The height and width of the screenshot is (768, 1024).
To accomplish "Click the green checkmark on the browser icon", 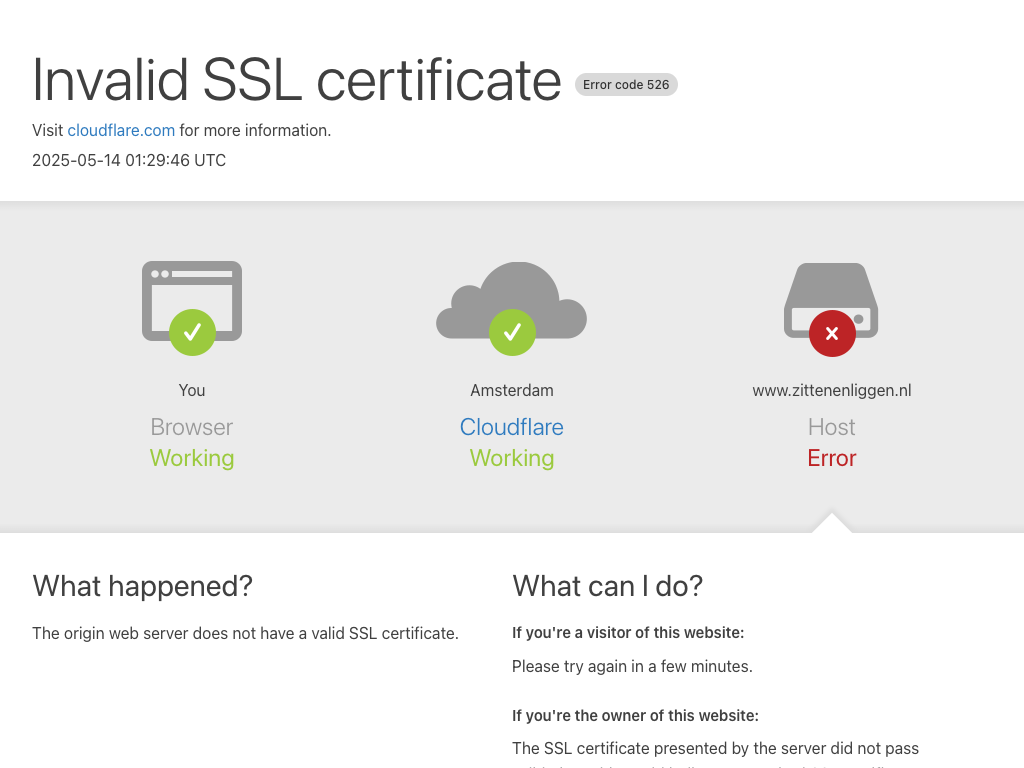I will (192, 332).
